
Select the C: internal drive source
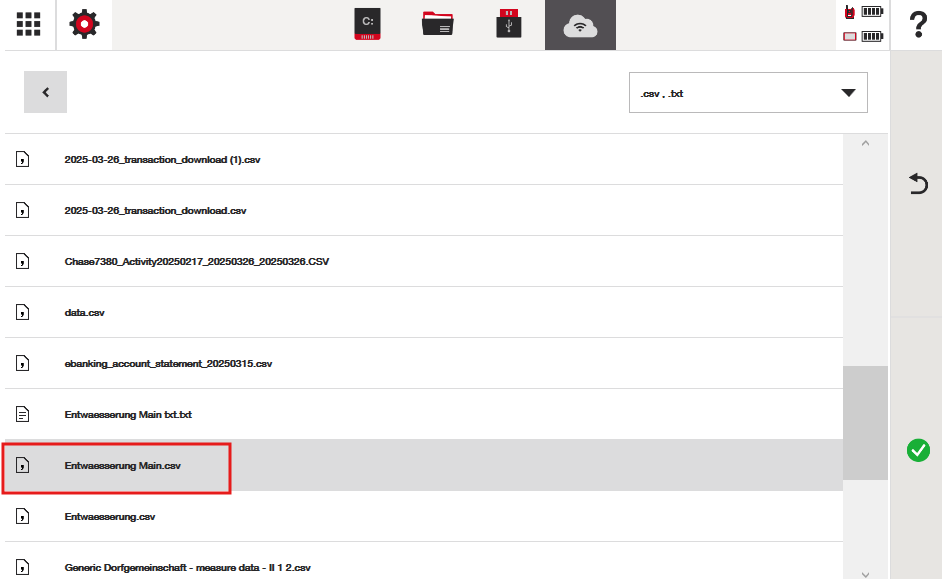367,25
